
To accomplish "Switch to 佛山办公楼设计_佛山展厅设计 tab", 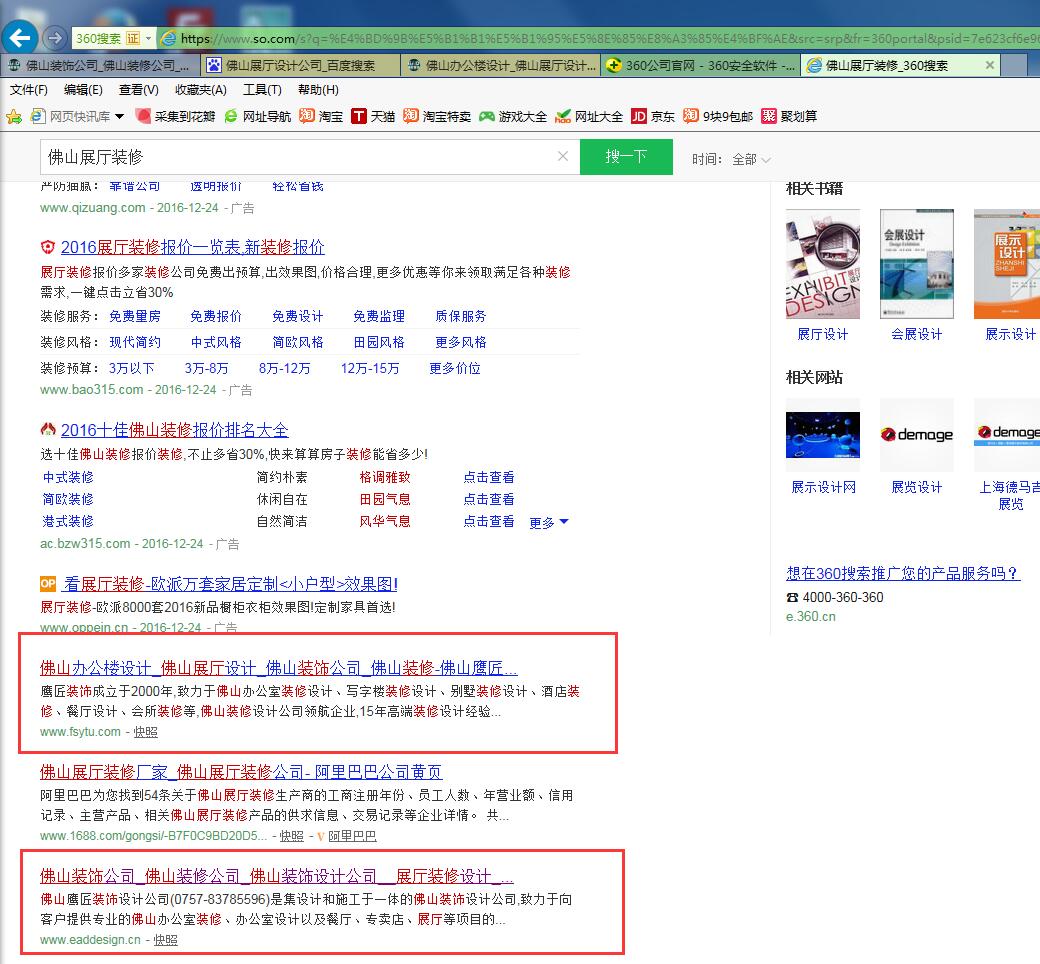I will coord(500,65).
